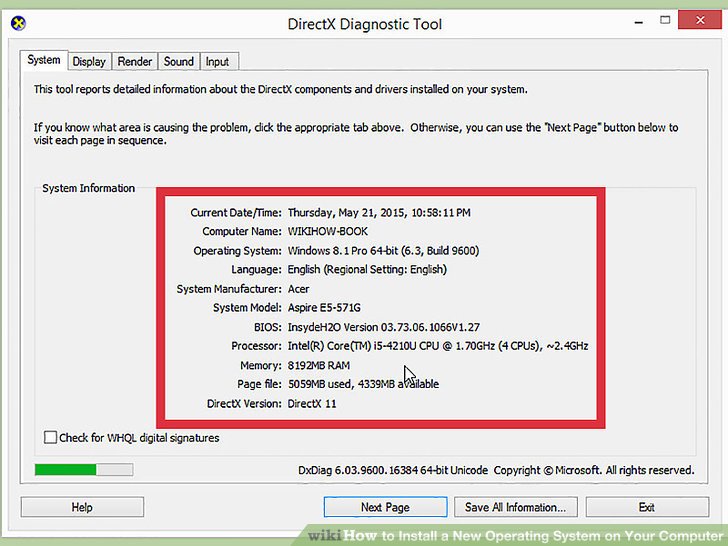Switch to the Render tab
728x546 pixels.
(135, 61)
